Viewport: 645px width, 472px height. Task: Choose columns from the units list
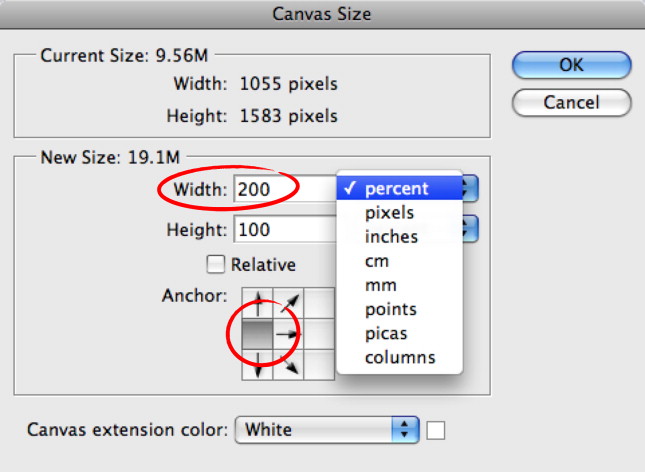399,357
